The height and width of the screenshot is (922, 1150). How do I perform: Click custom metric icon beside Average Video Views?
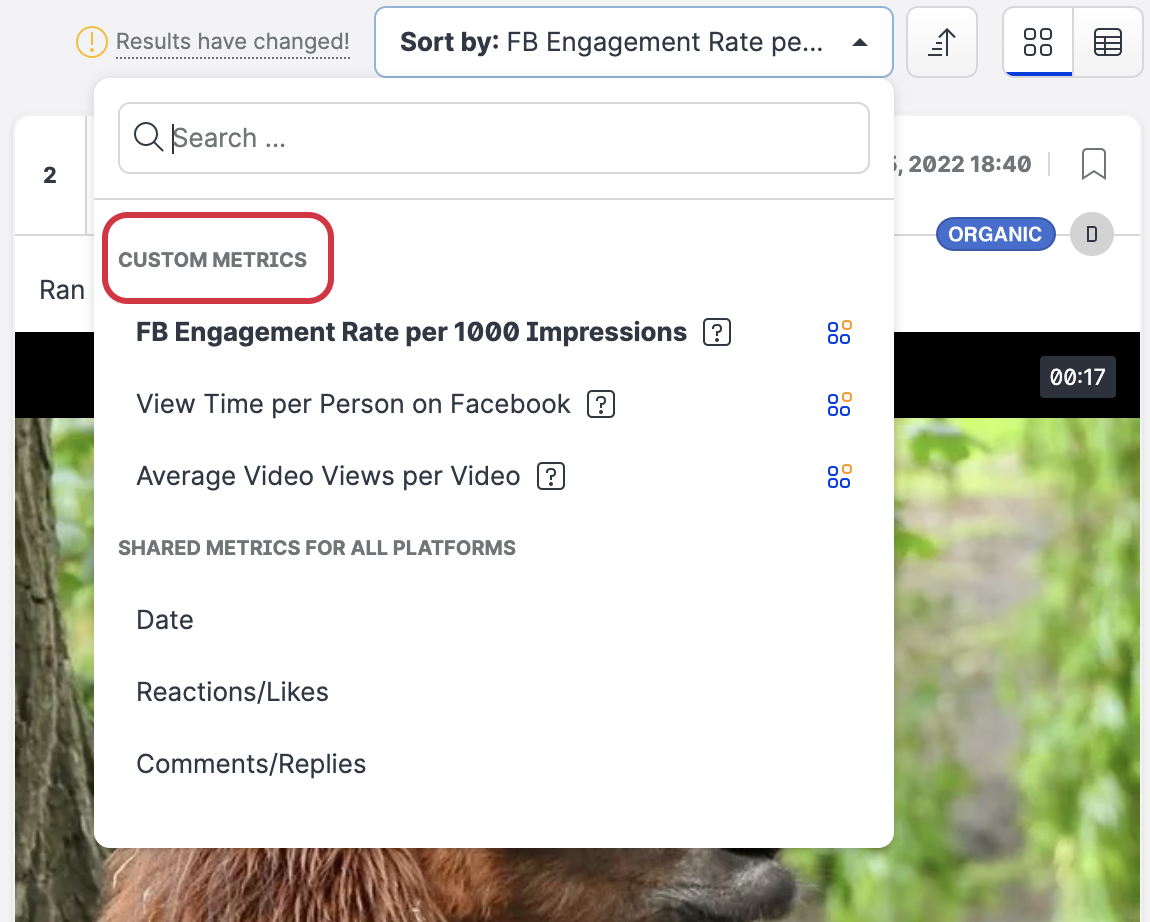pyautogui.click(x=839, y=476)
